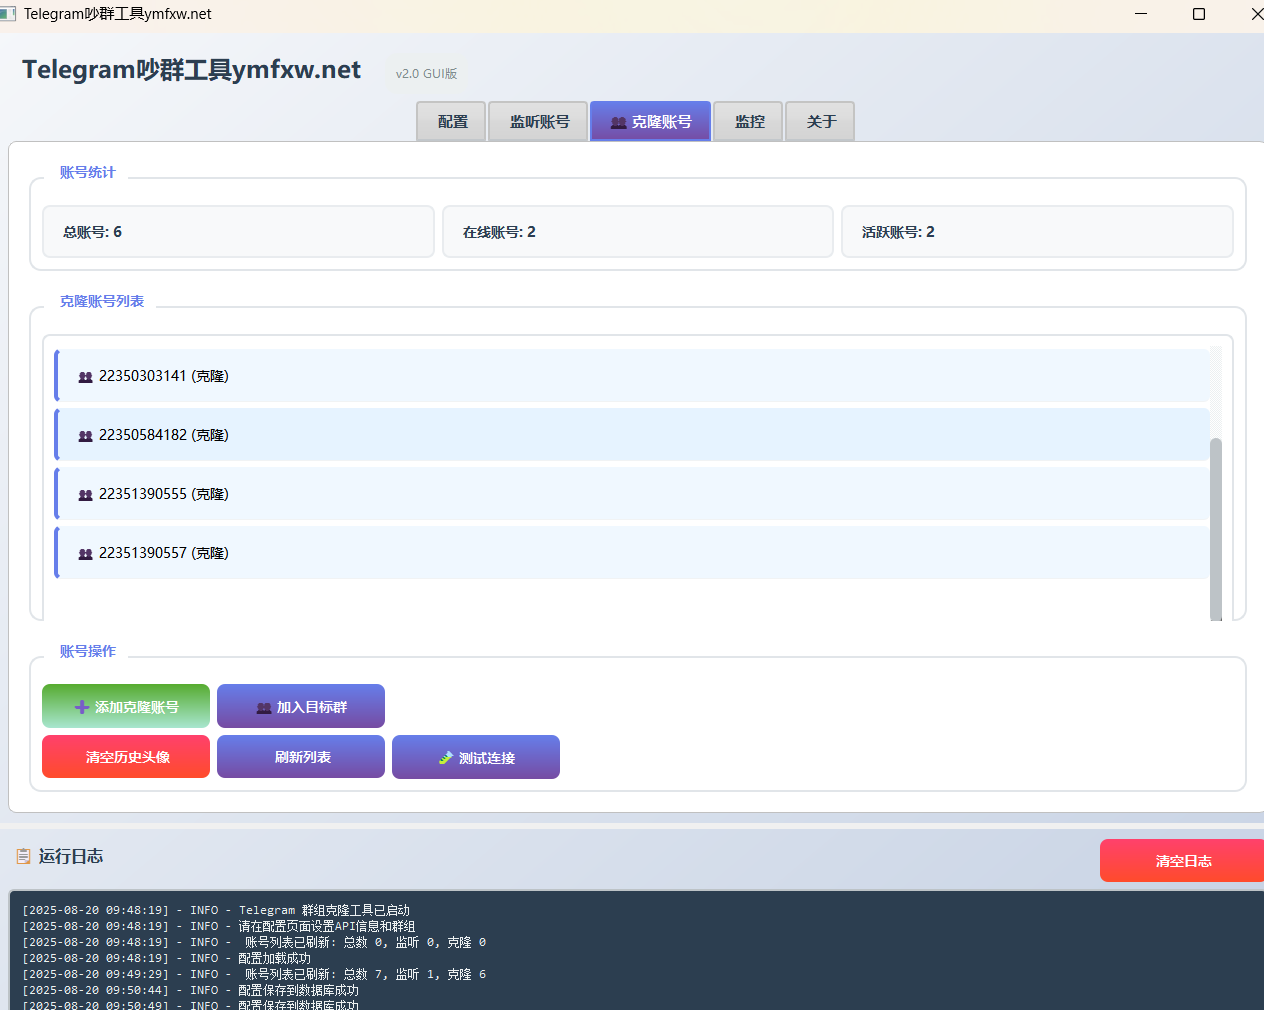Click the 刷新列表 button
Image resolution: width=1264 pixels, height=1010 pixels.
(301, 757)
